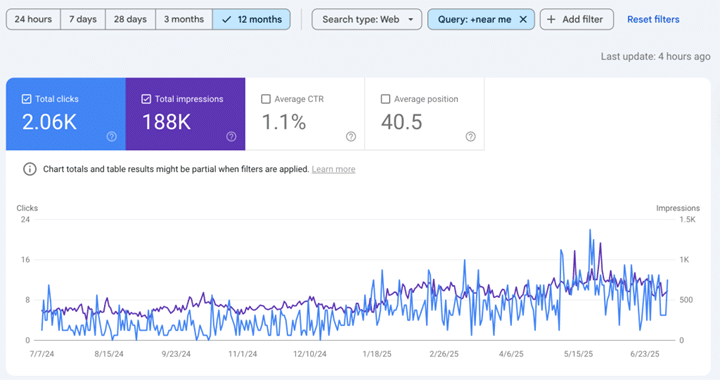Viewport: 720px width, 380px height.
Task: Enable the Average CTR checkbox
Action: [266, 99]
